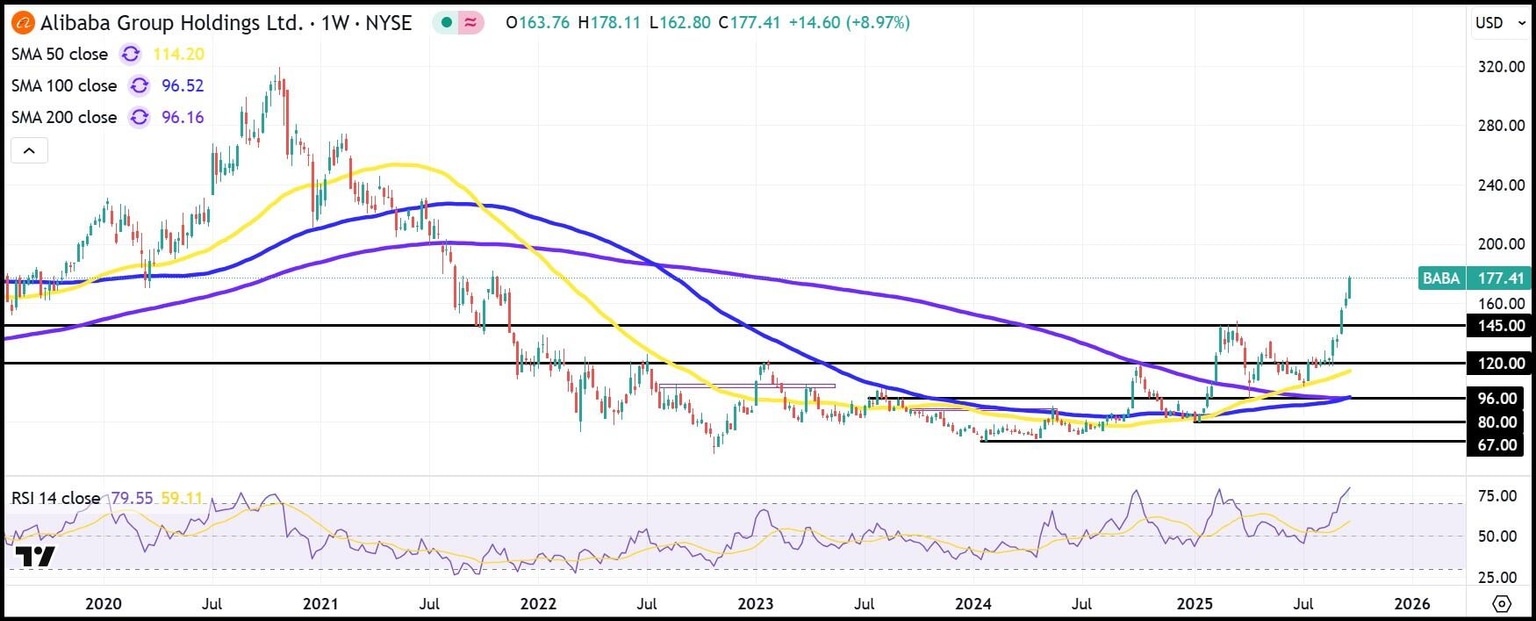Screen dimensions: 1536x621
Task: Click the refresh icon beside SMA 100 close
Action: 139,86
